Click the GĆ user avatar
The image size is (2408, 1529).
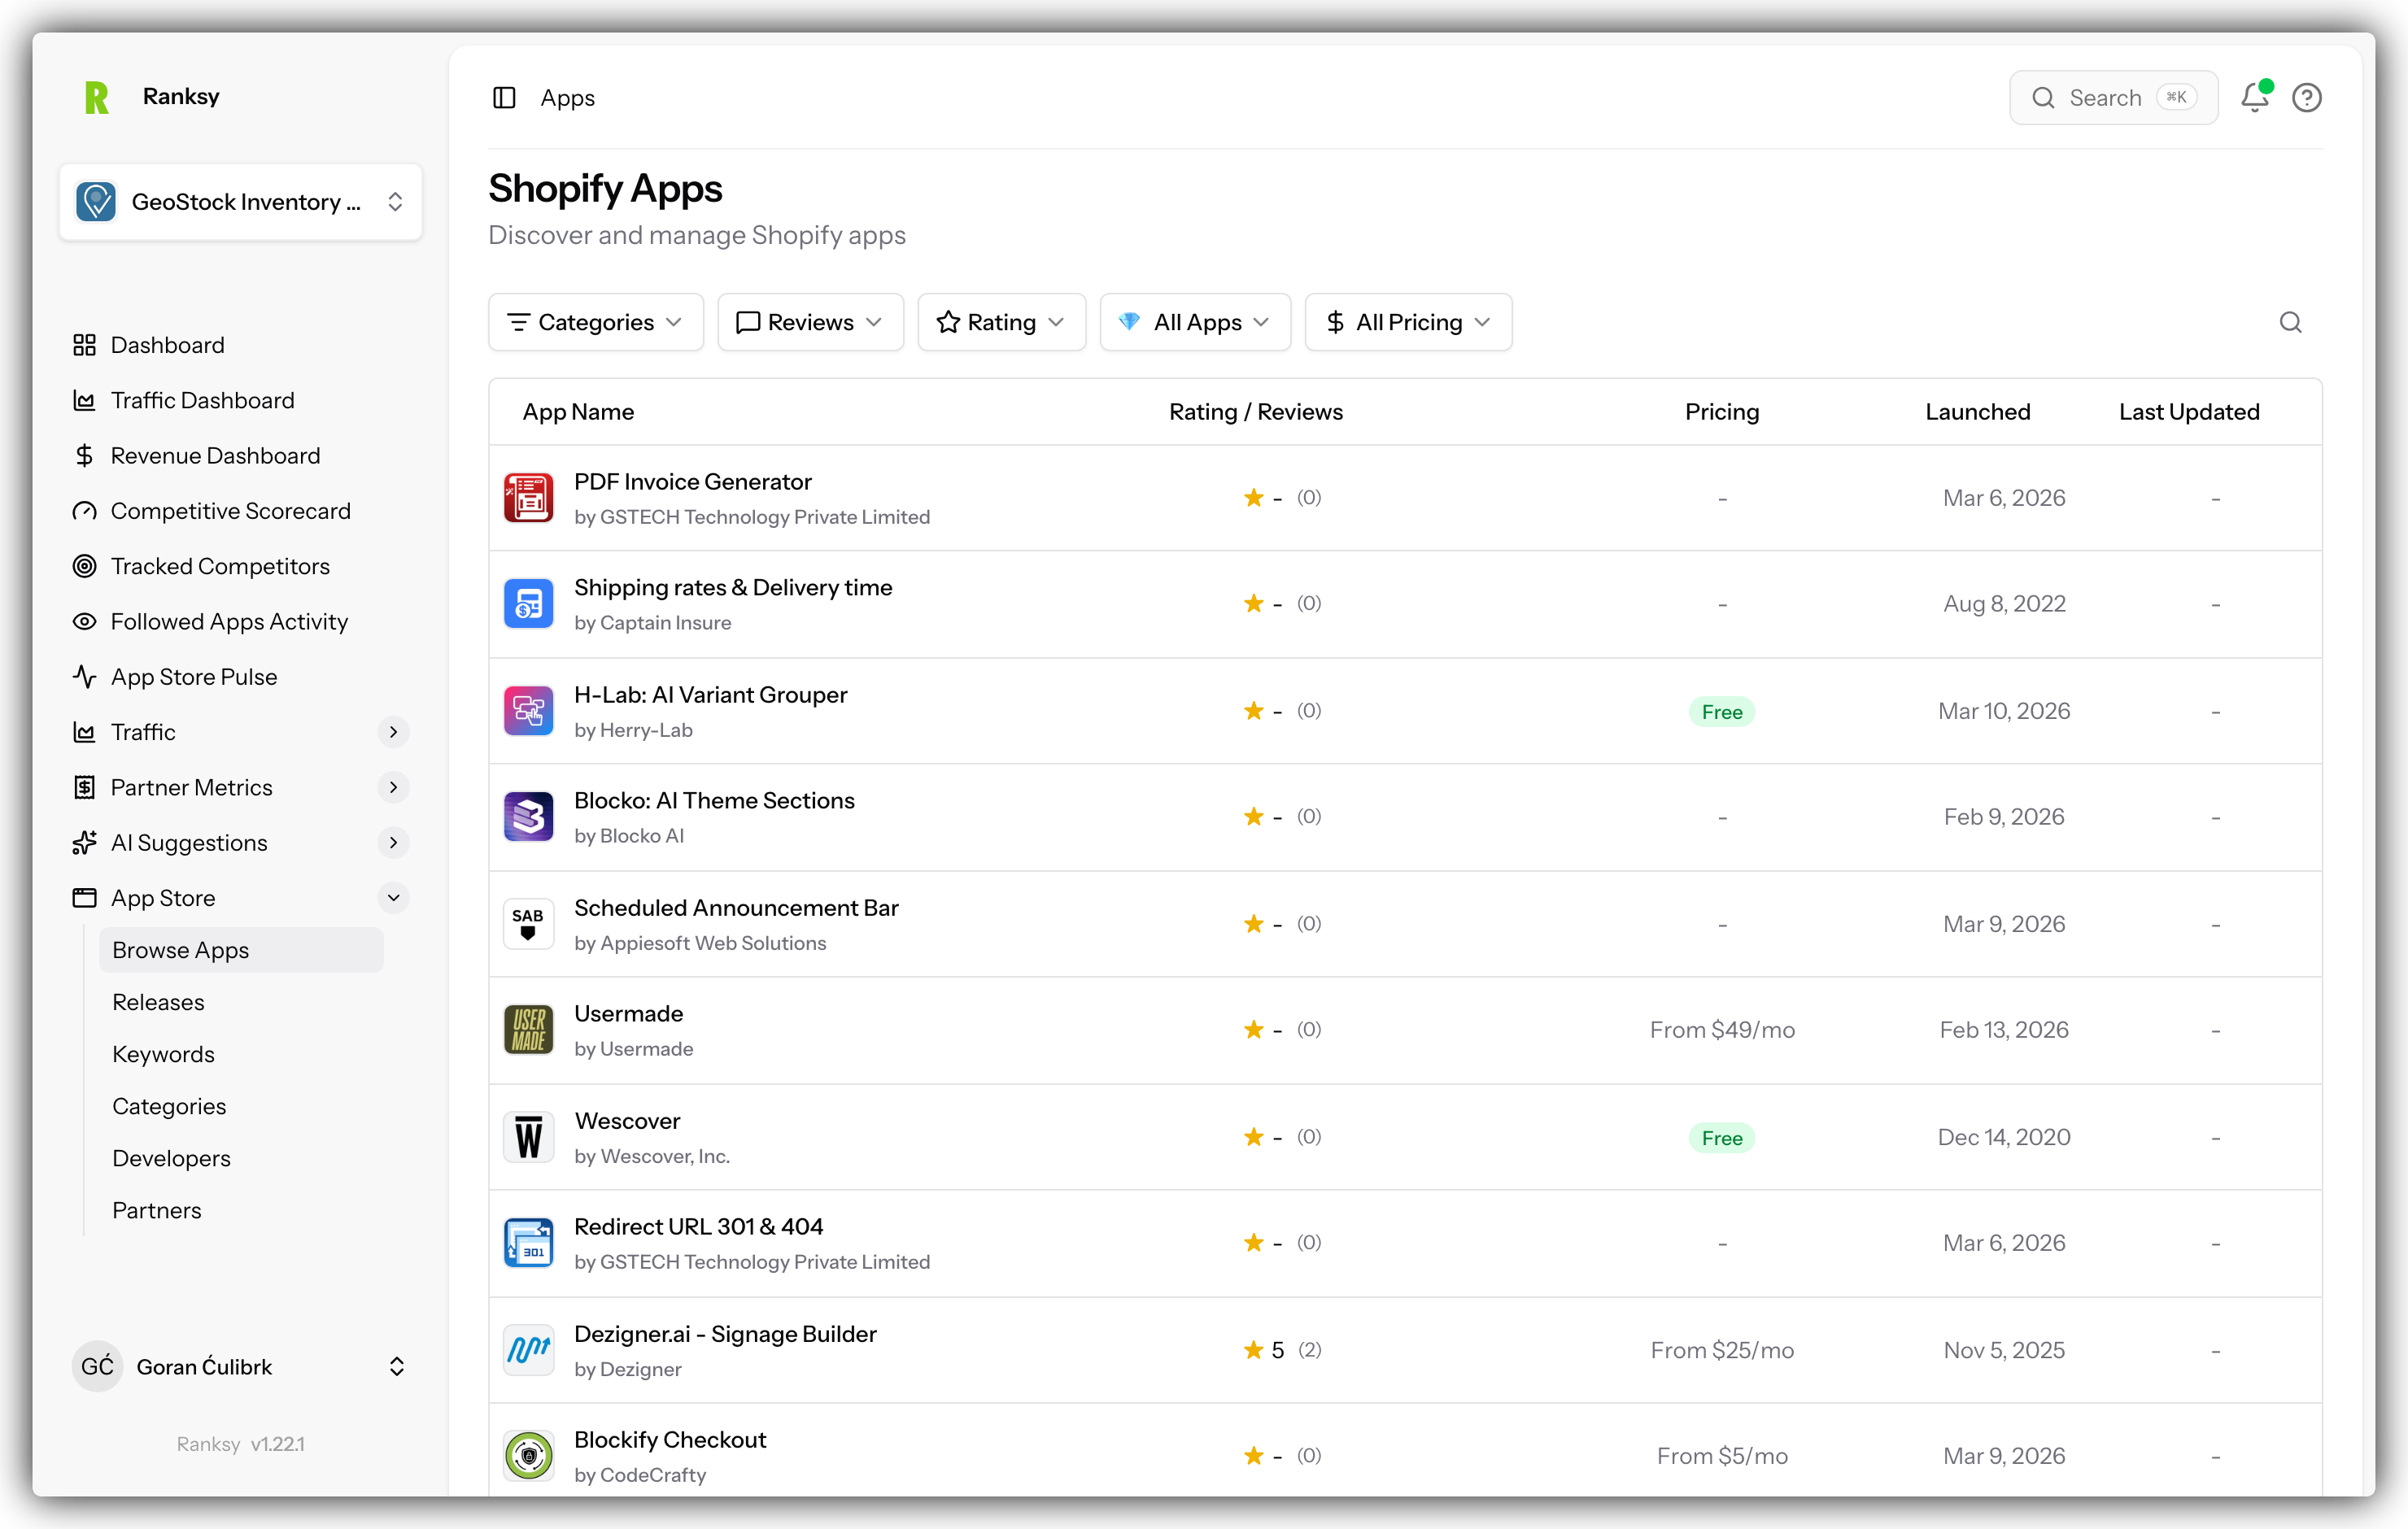(97, 1367)
